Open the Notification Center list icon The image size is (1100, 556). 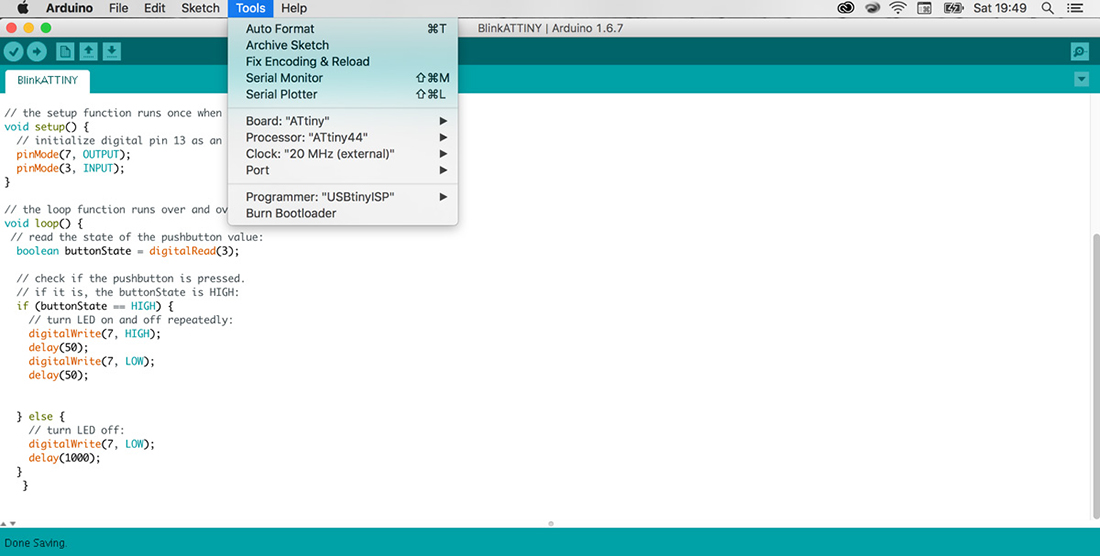click(x=1075, y=8)
